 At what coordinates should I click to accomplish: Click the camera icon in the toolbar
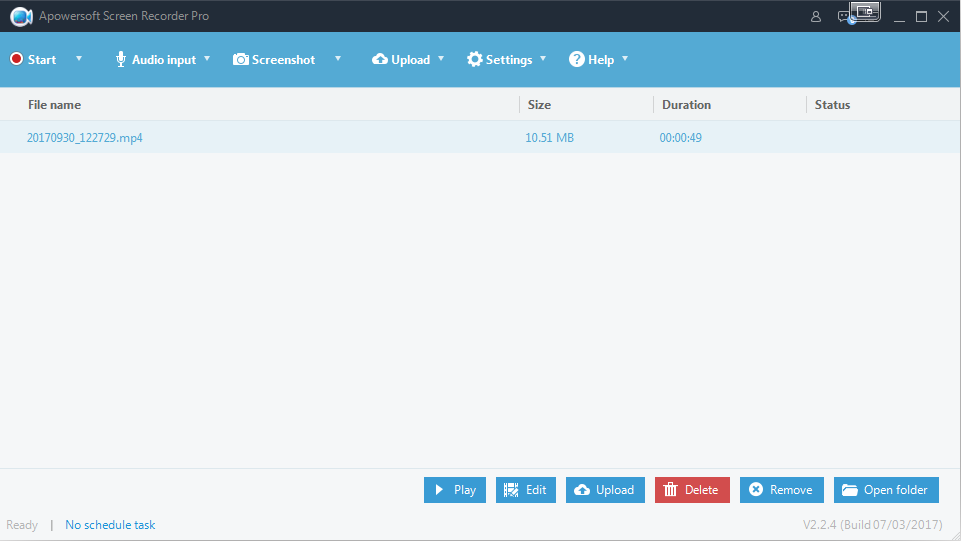(x=241, y=59)
